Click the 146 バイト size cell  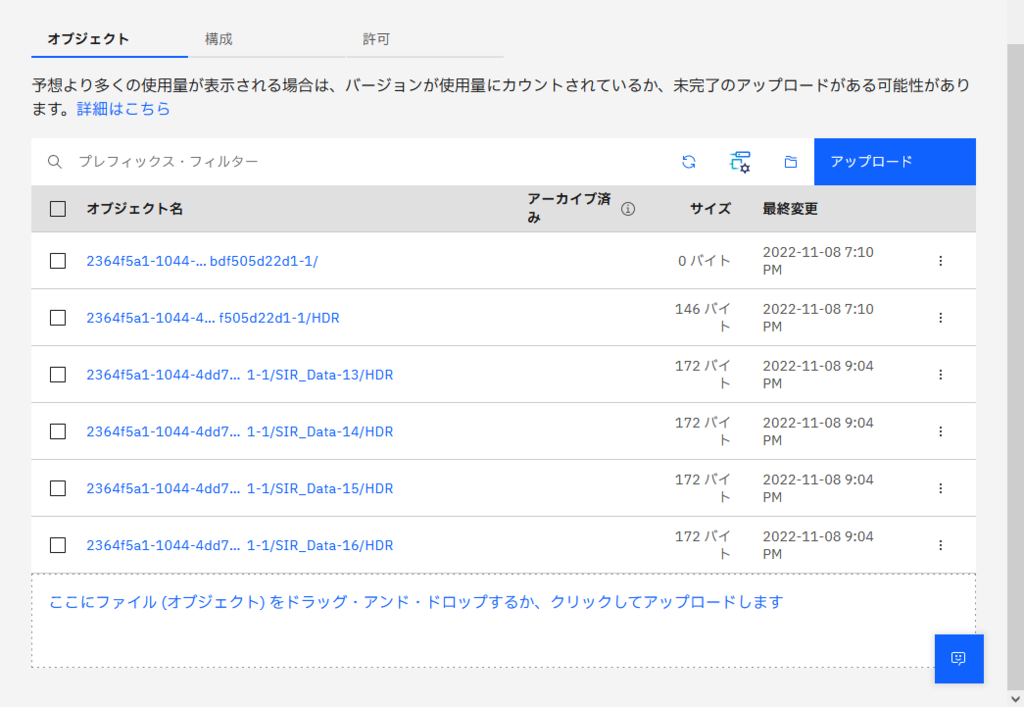[703, 318]
